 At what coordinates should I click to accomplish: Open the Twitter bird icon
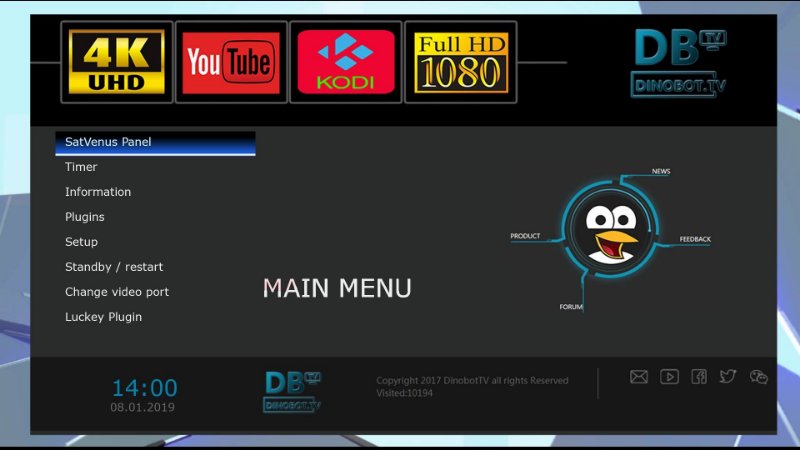point(728,376)
